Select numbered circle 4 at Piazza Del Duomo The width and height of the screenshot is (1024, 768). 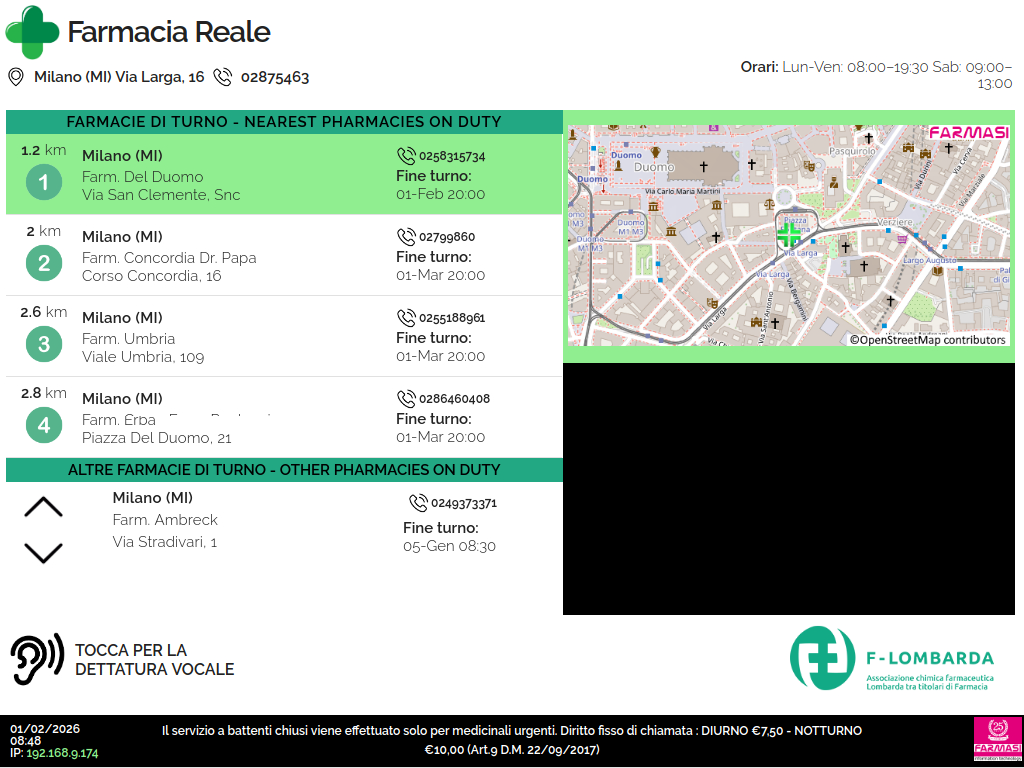(43, 426)
